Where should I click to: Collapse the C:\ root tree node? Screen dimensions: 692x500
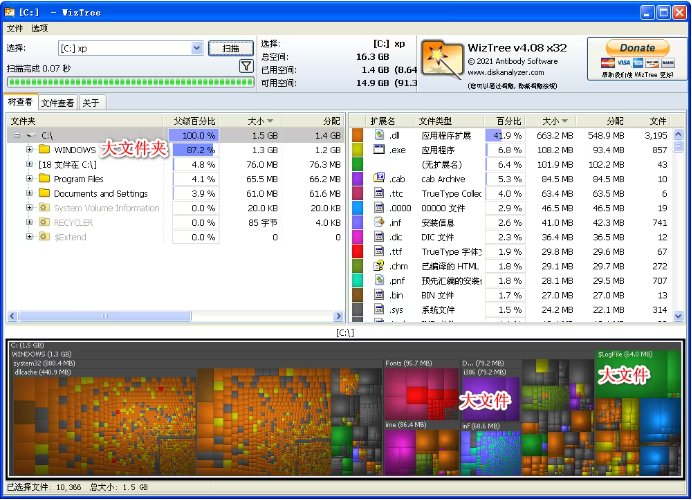point(17,135)
